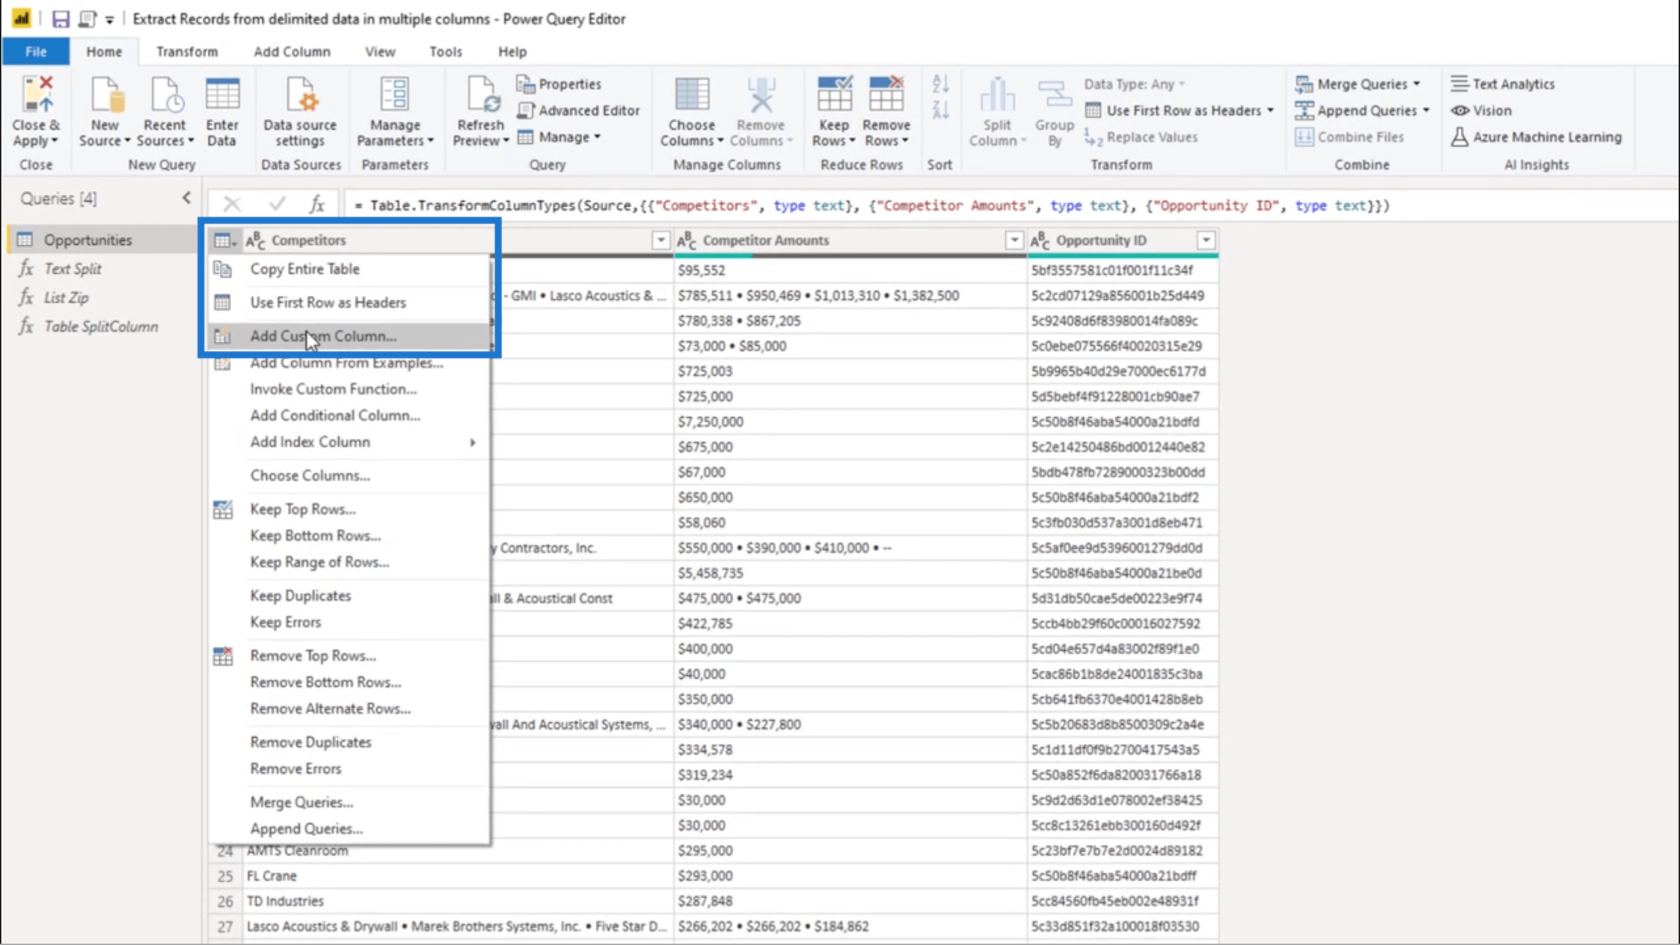Screen dimensions: 1680x945
Task: Open the Tools tab
Action: pos(446,51)
